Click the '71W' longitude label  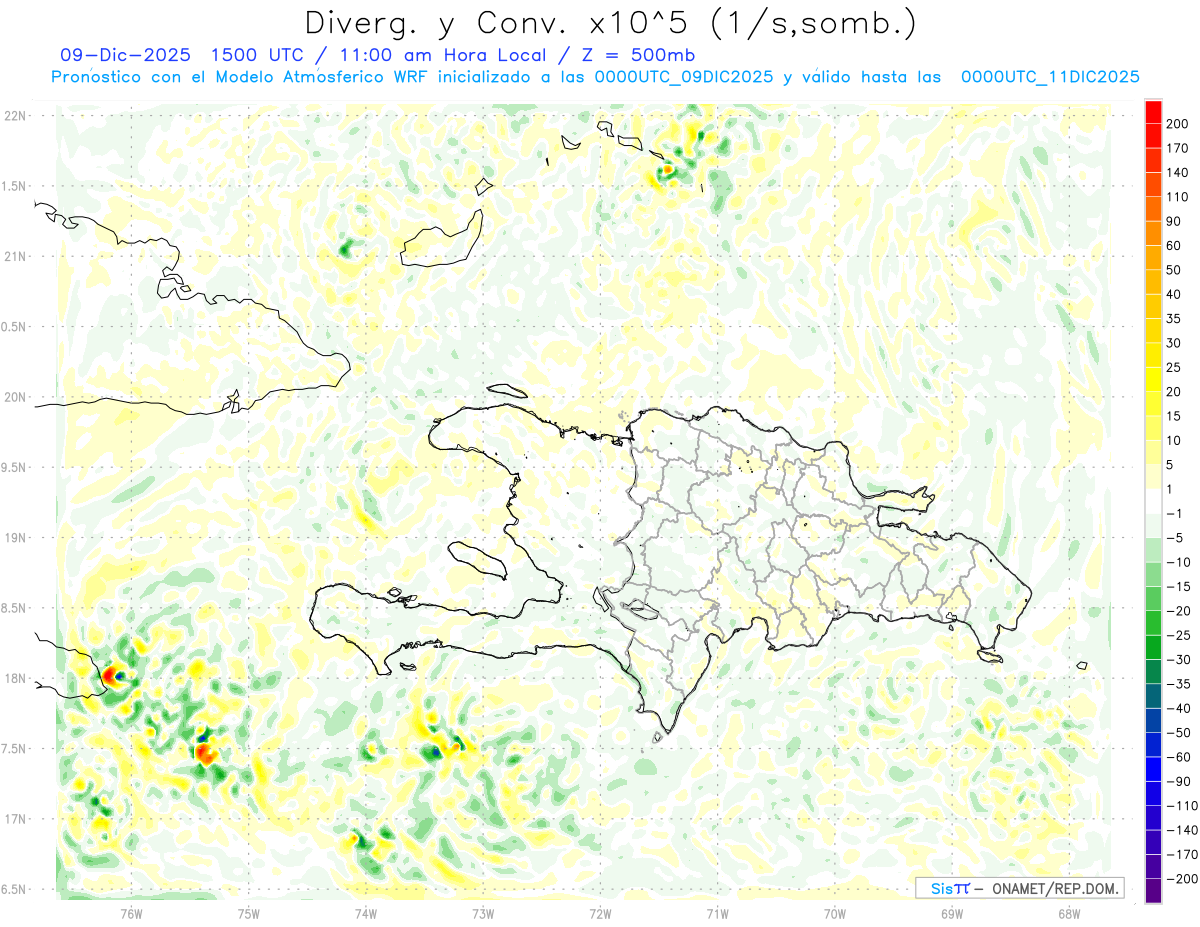pos(717,913)
